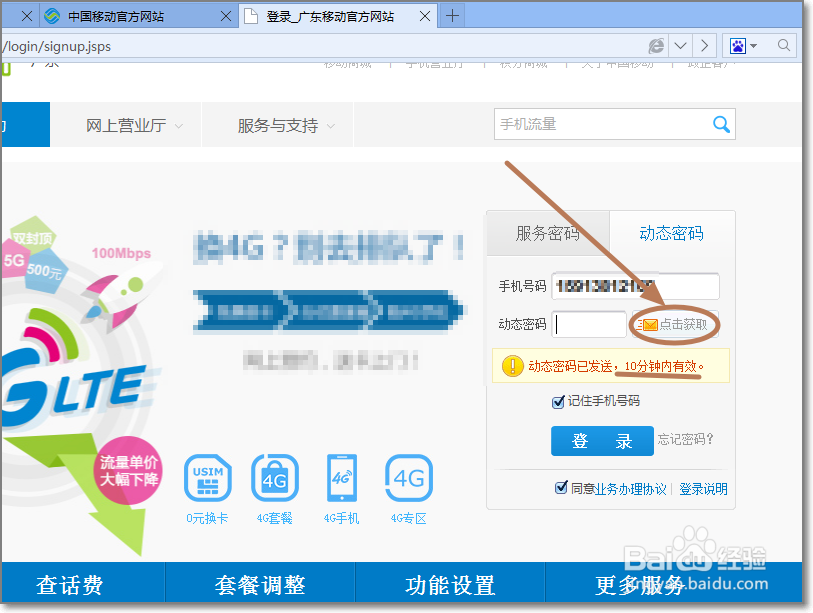Switch to the 动态密码 login tab
This screenshot has height=613, width=813.
[671, 233]
